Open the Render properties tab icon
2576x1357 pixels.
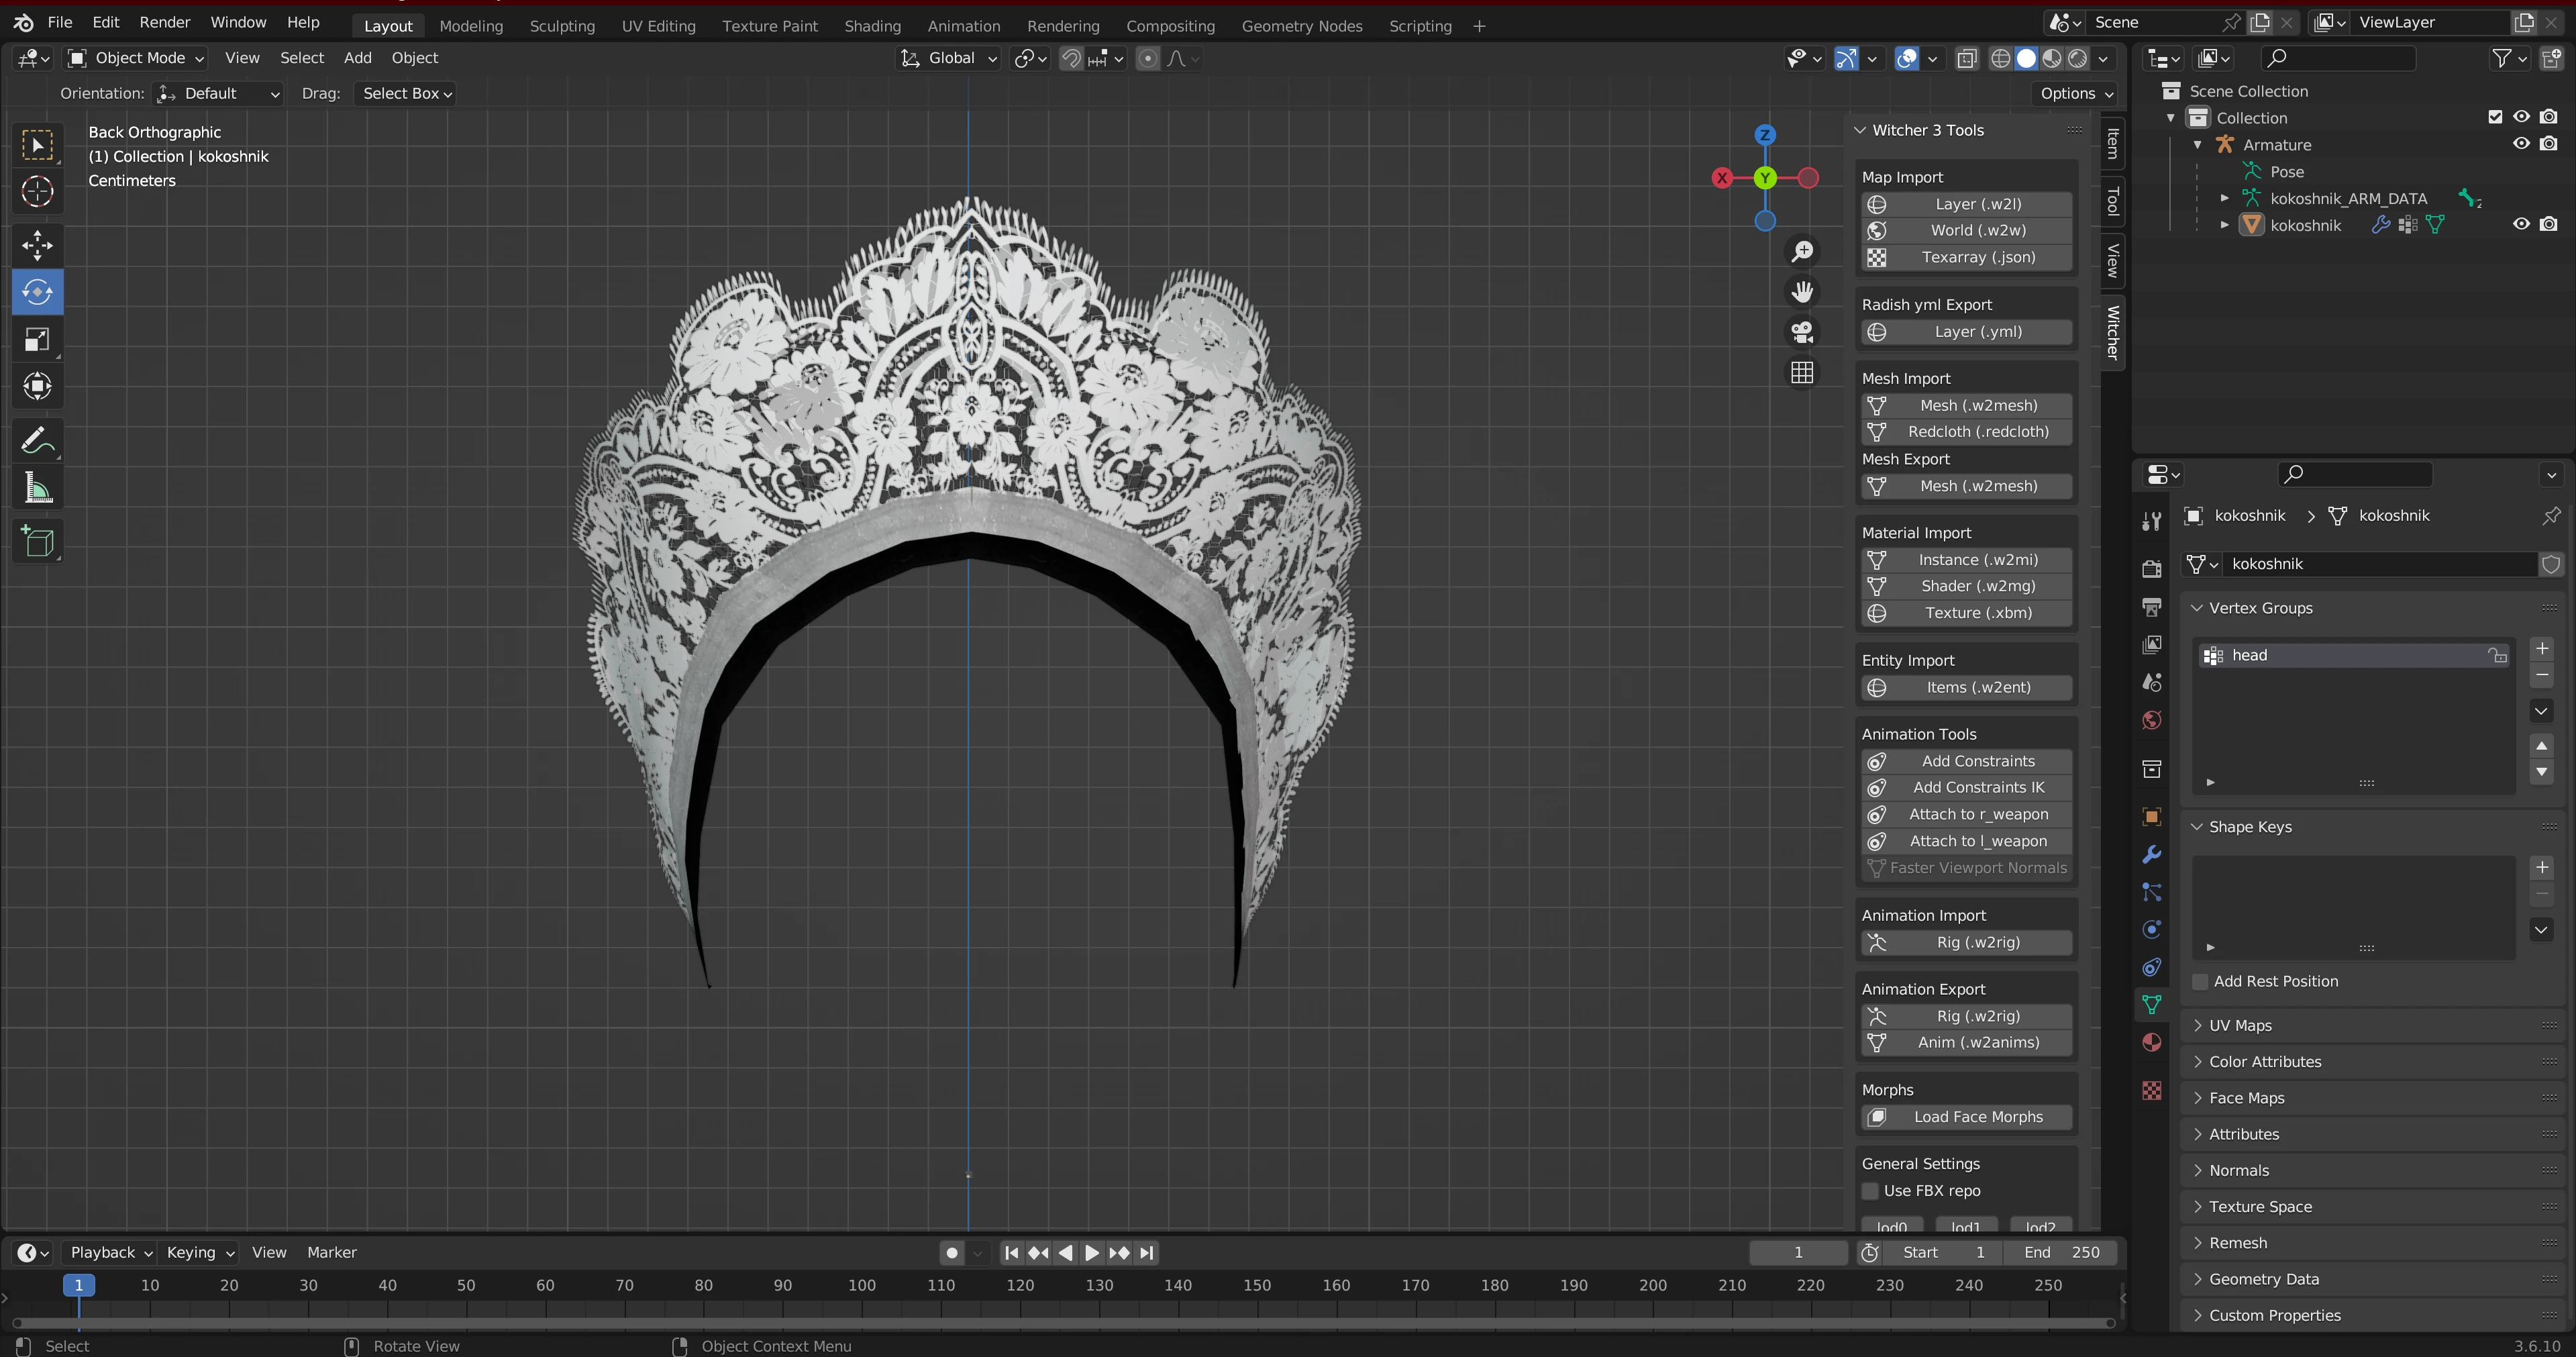(2152, 568)
